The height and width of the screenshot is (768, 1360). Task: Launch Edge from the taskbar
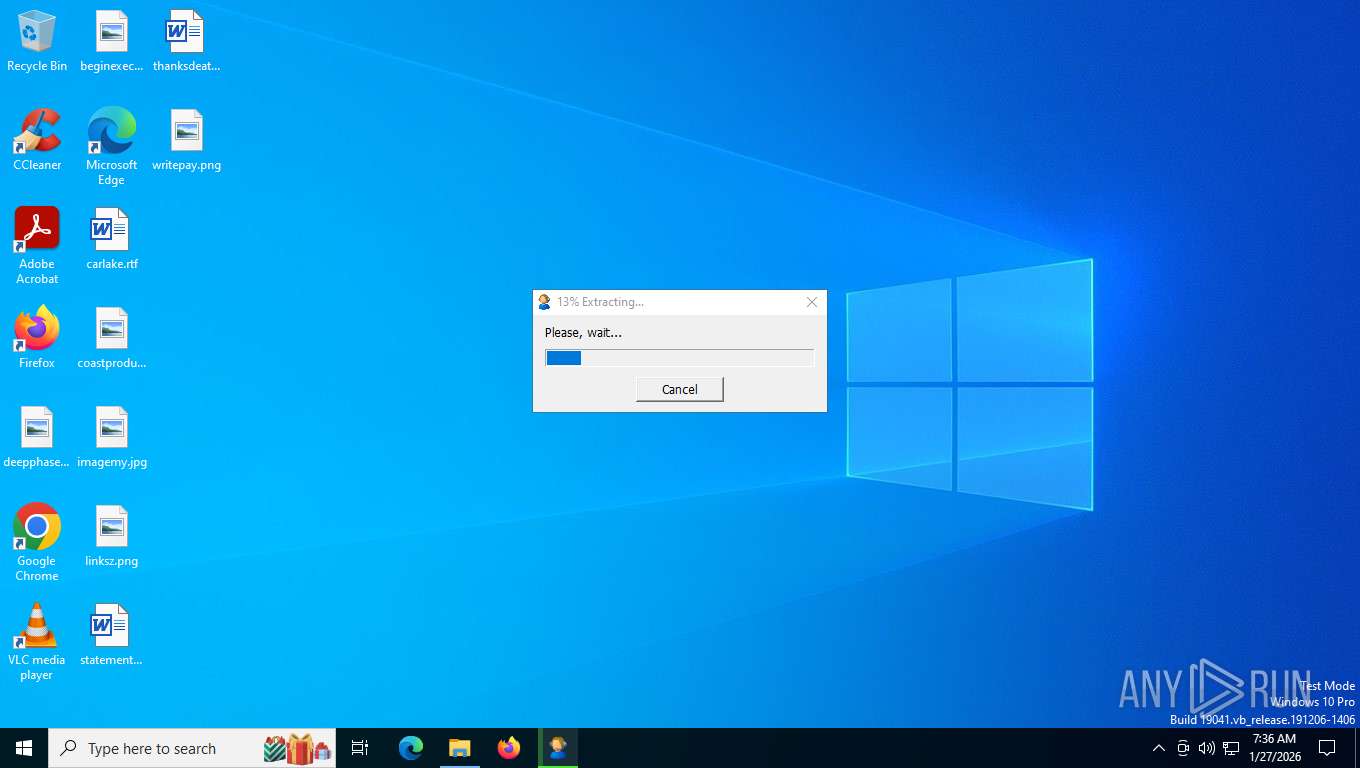pyautogui.click(x=411, y=748)
